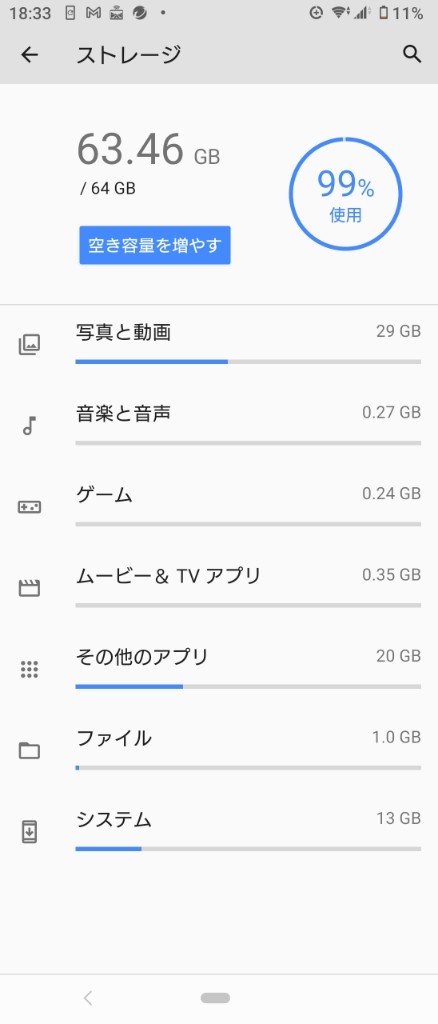Tap the 写真と動画 usage progress bar
Screen dimensions: 438x1024
tap(248, 361)
